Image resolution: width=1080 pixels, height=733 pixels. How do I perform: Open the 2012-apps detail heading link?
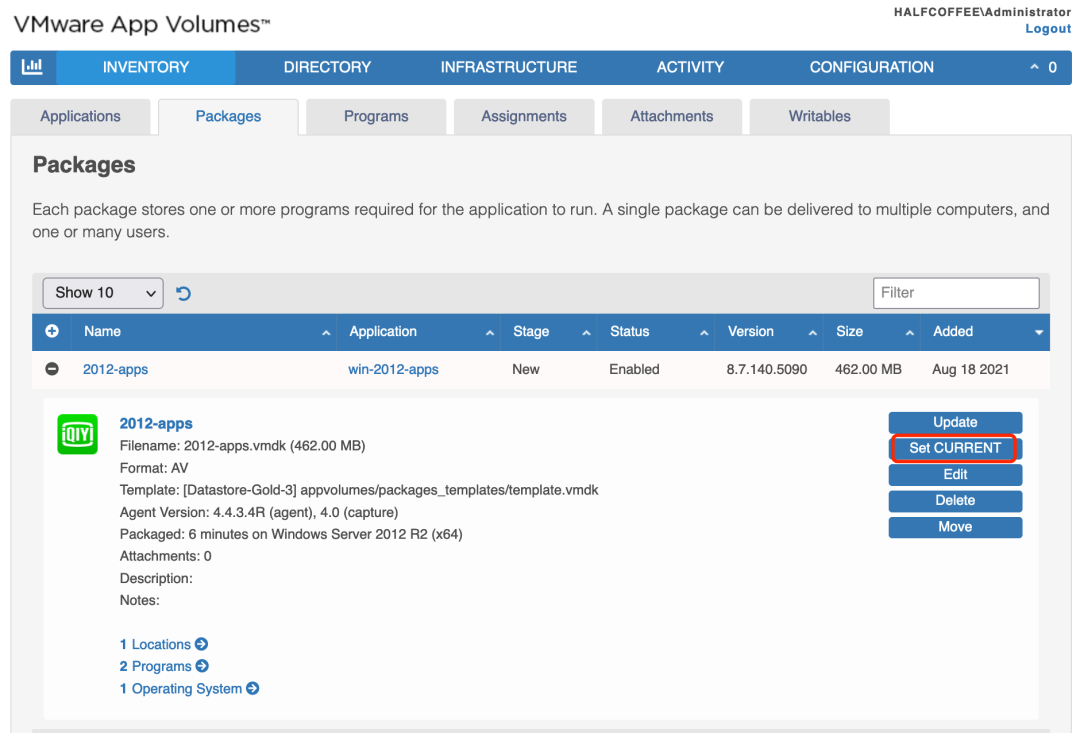156,424
